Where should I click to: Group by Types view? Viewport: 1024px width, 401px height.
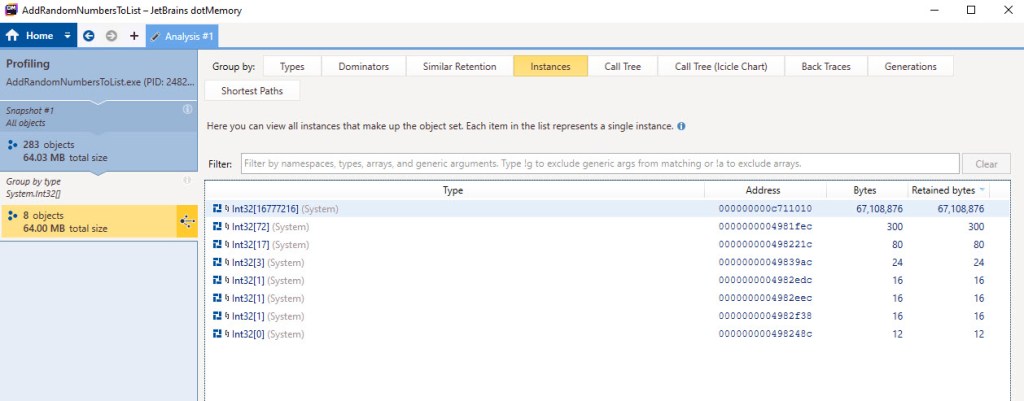(x=292, y=67)
